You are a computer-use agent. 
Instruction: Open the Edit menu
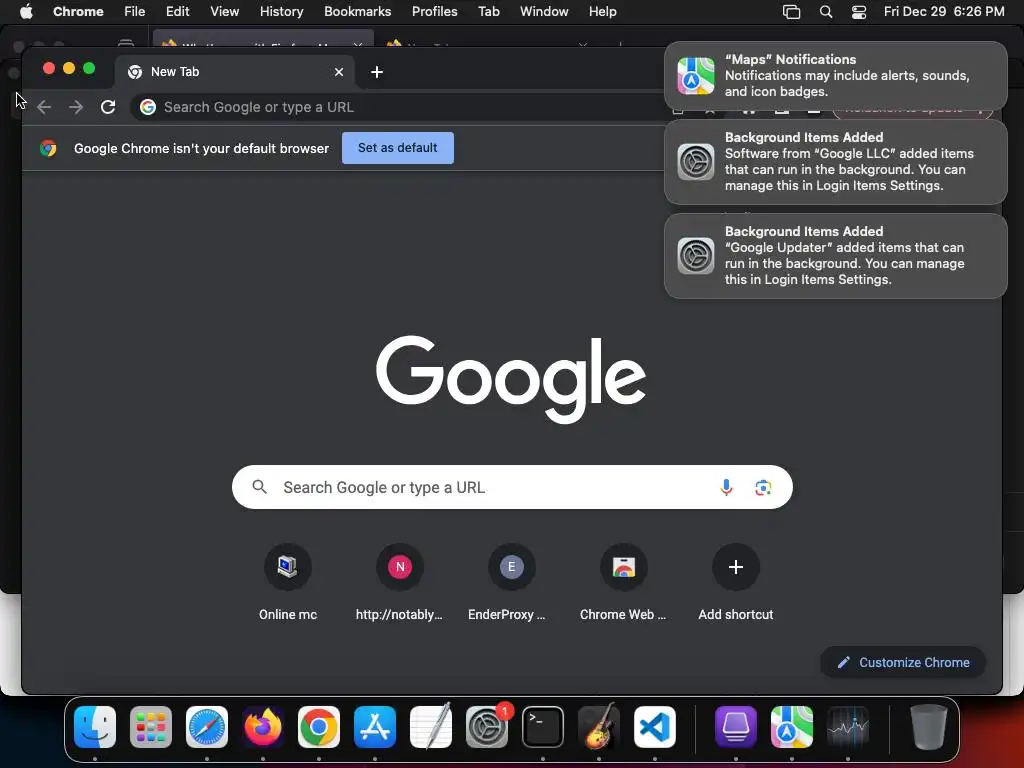tap(177, 12)
